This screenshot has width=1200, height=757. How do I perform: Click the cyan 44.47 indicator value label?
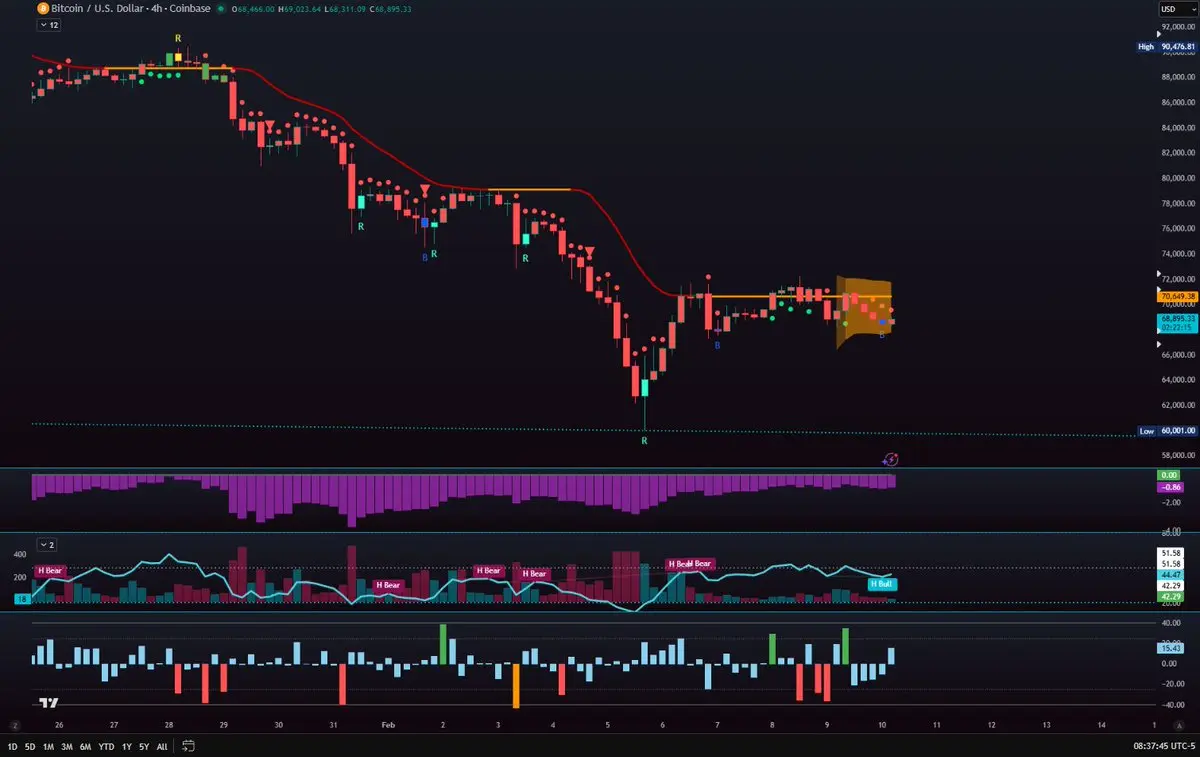click(x=1170, y=575)
